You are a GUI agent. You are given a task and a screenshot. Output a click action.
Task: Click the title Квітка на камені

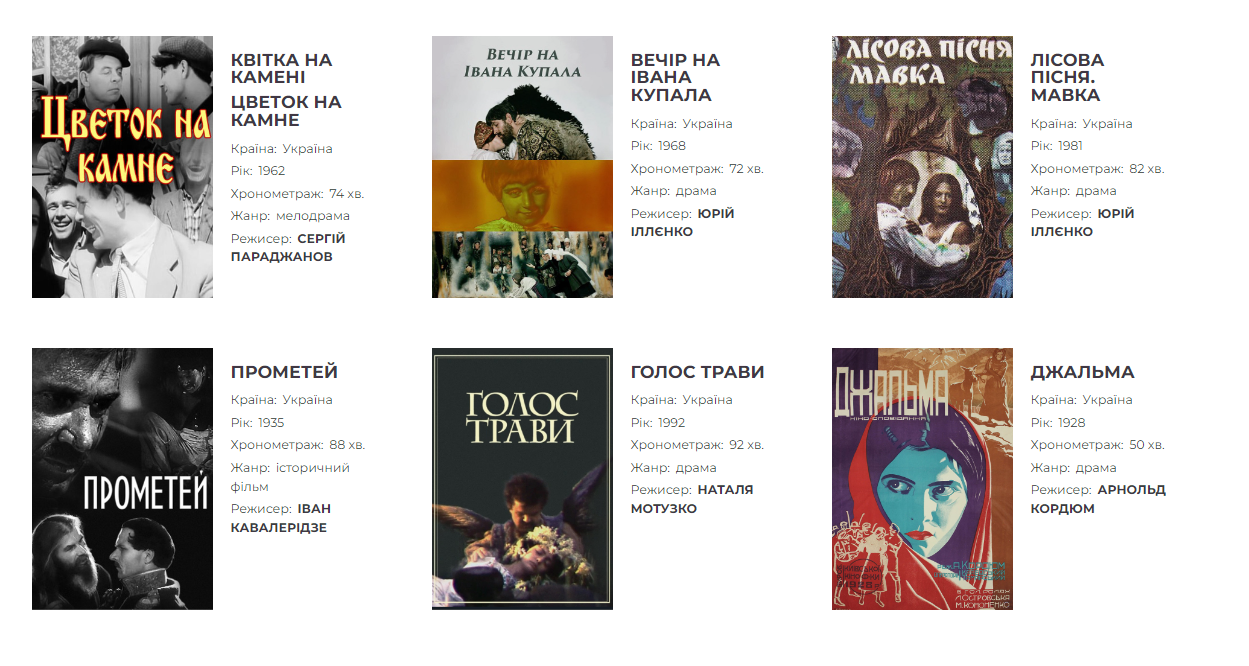(x=281, y=68)
